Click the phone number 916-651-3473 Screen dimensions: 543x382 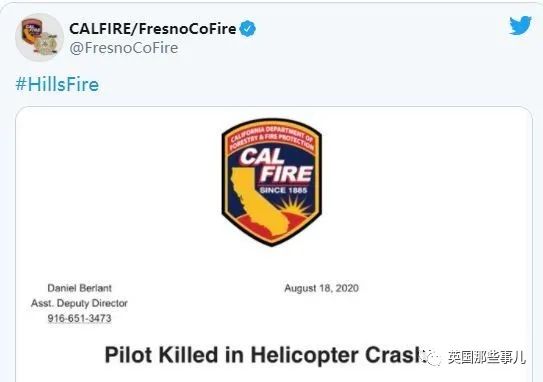(x=79, y=318)
